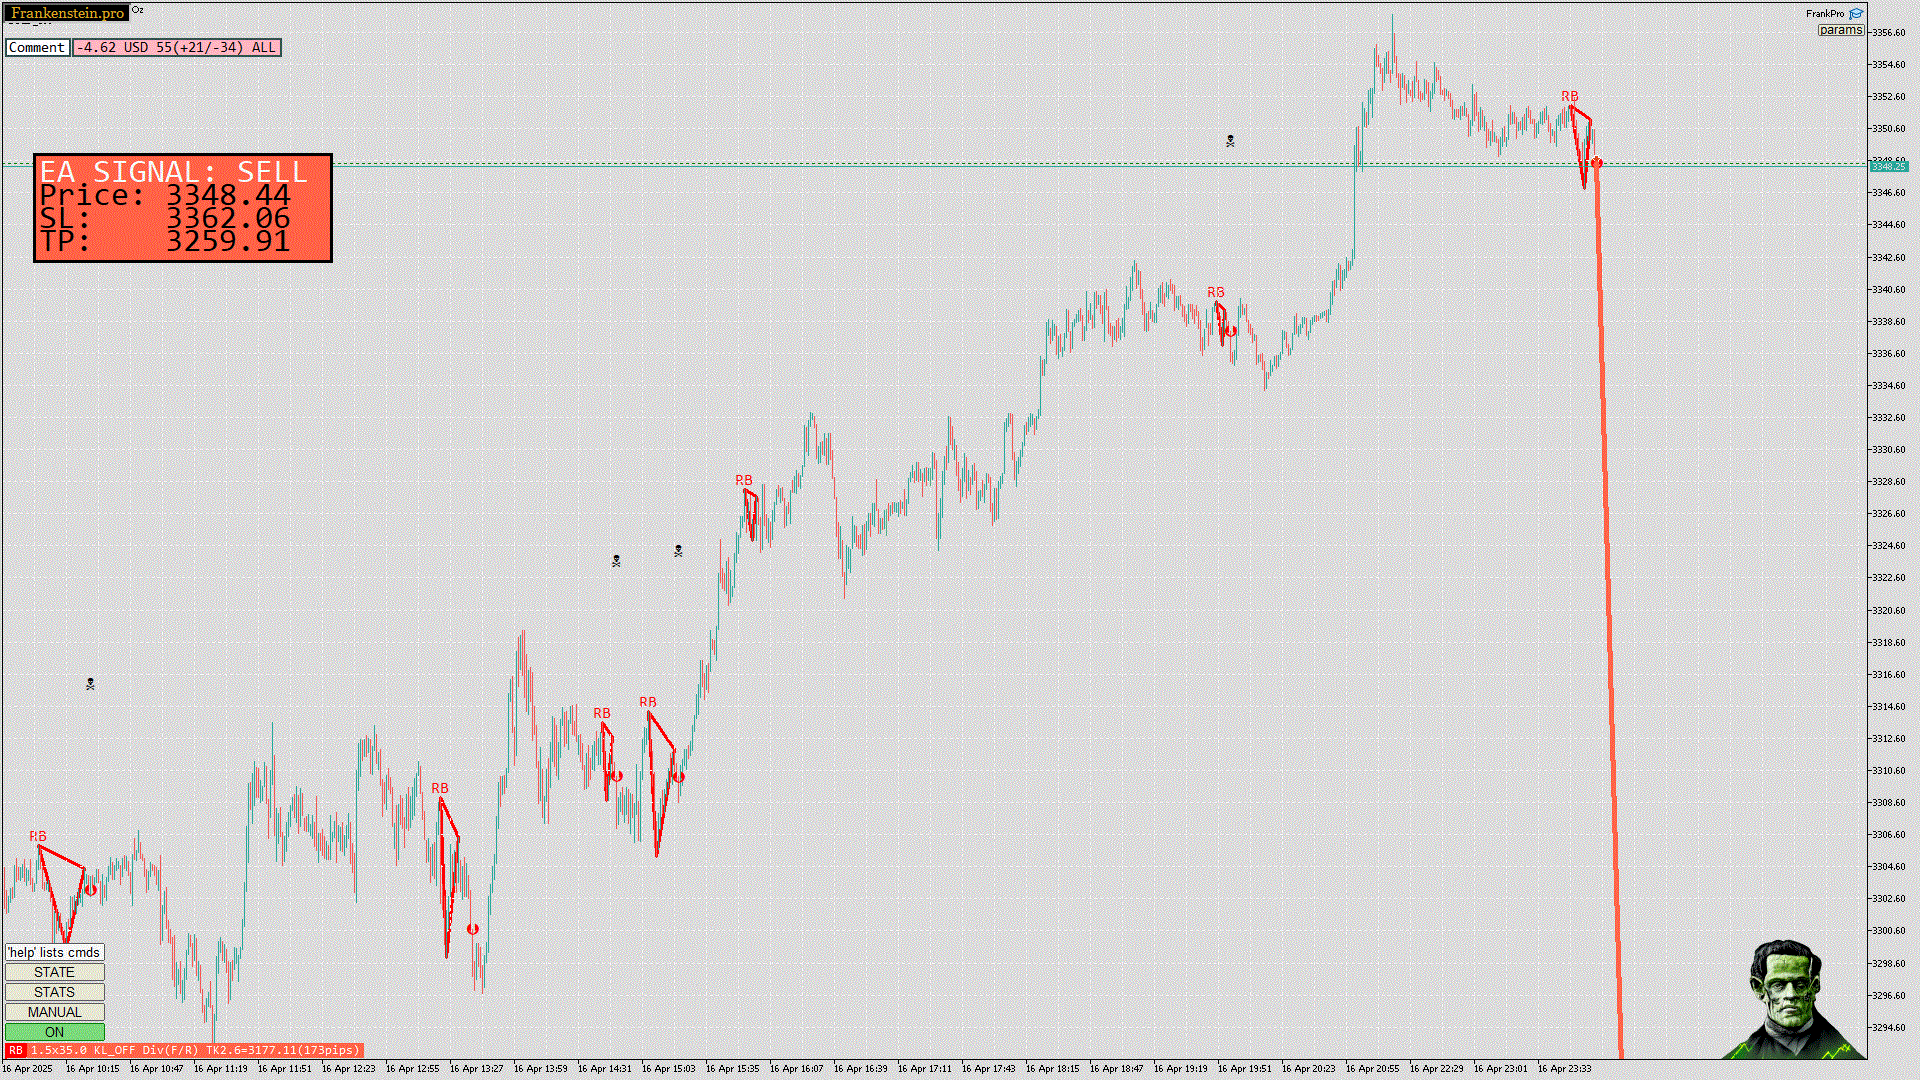Open the params panel
1920x1080 pixels.
coord(1840,30)
